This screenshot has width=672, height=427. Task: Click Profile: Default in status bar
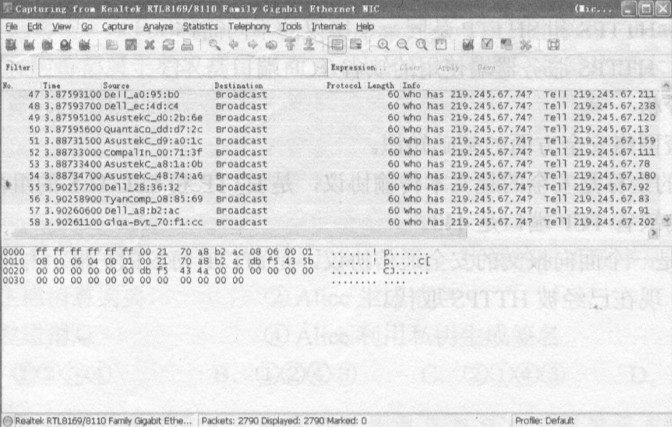(x=546, y=420)
